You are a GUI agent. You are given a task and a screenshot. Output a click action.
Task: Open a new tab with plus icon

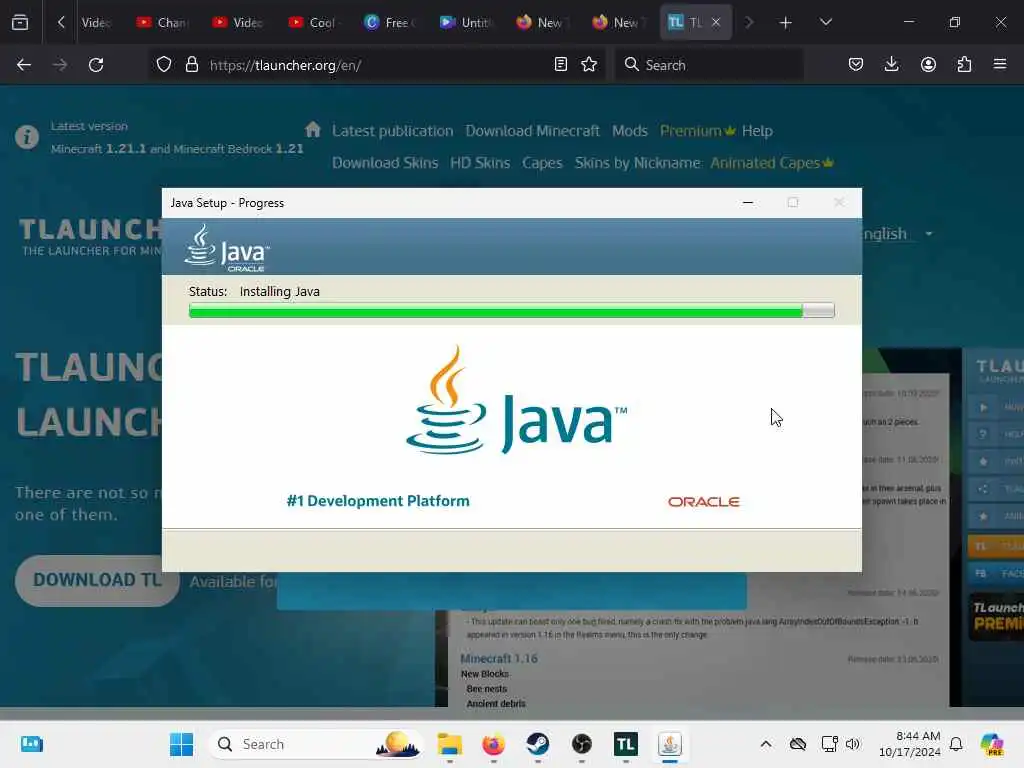pos(786,23)
